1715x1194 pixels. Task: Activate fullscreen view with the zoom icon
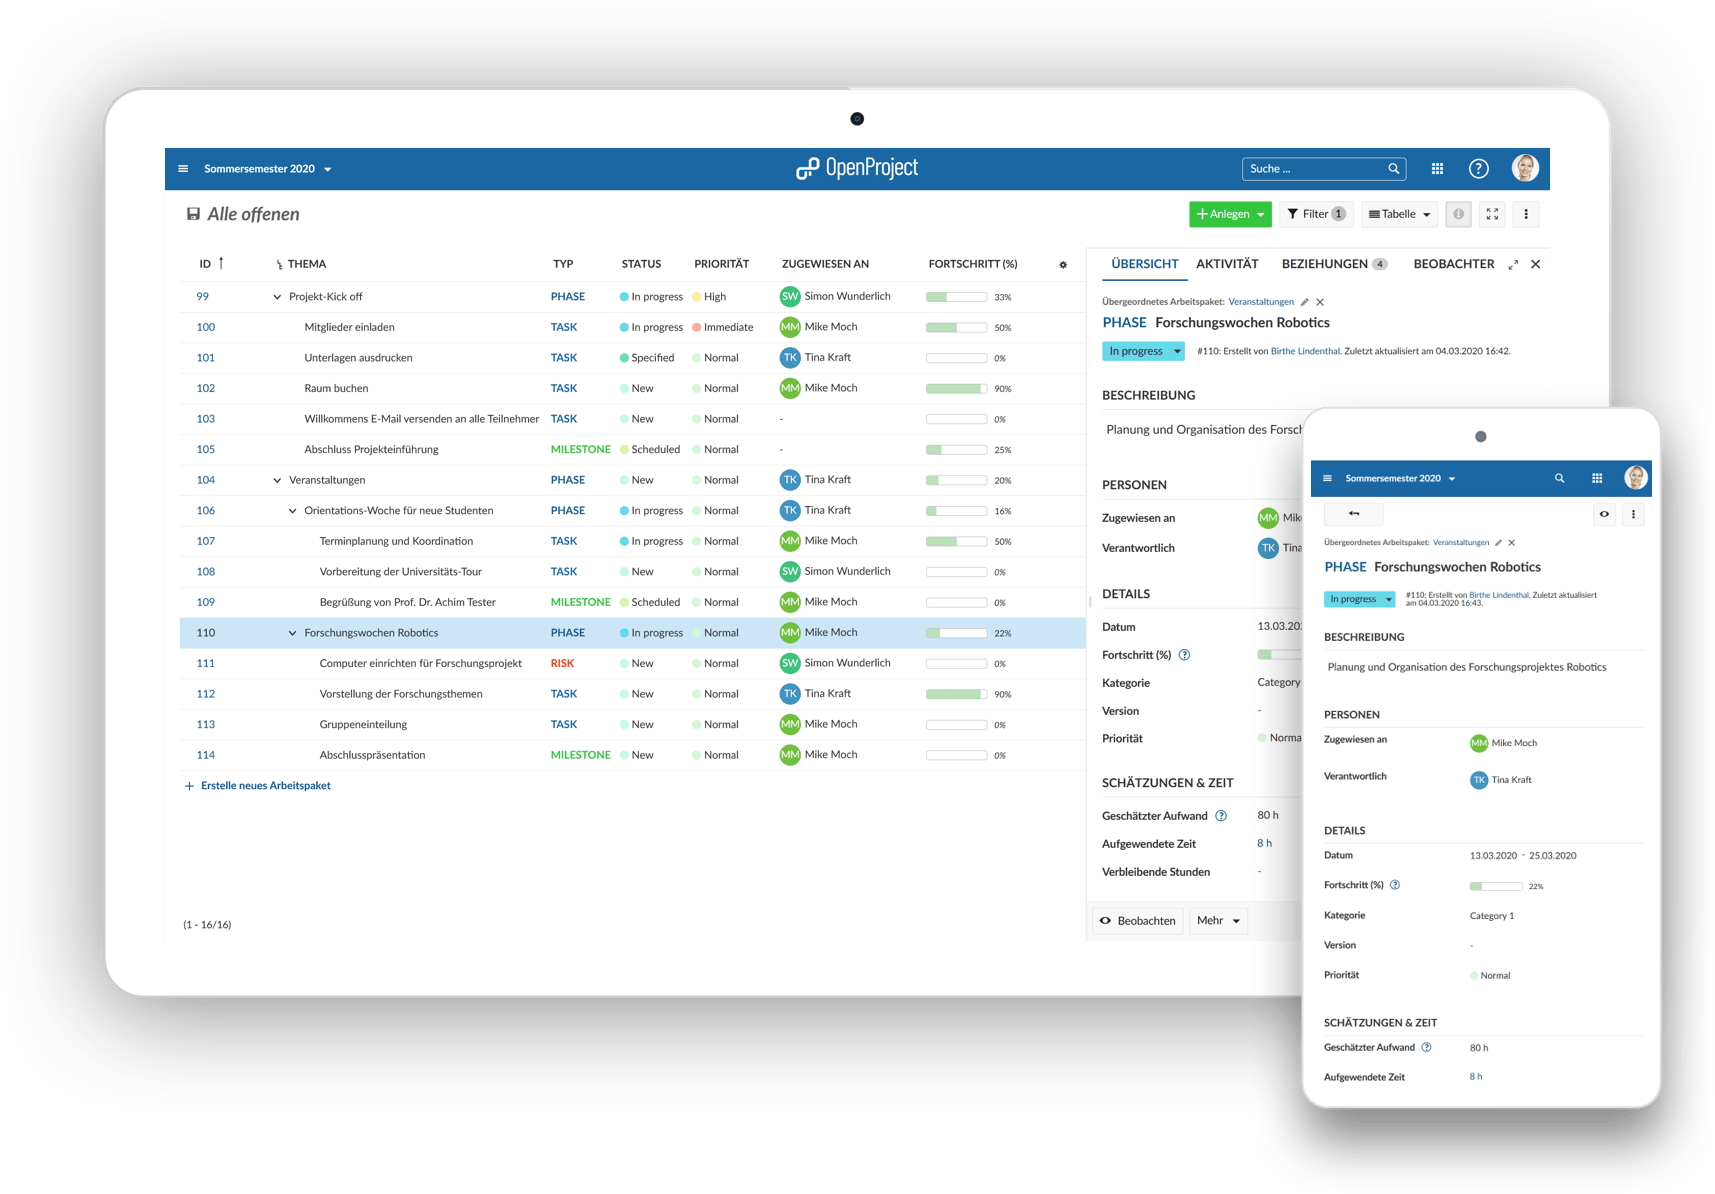click(x=1492, y=214)
